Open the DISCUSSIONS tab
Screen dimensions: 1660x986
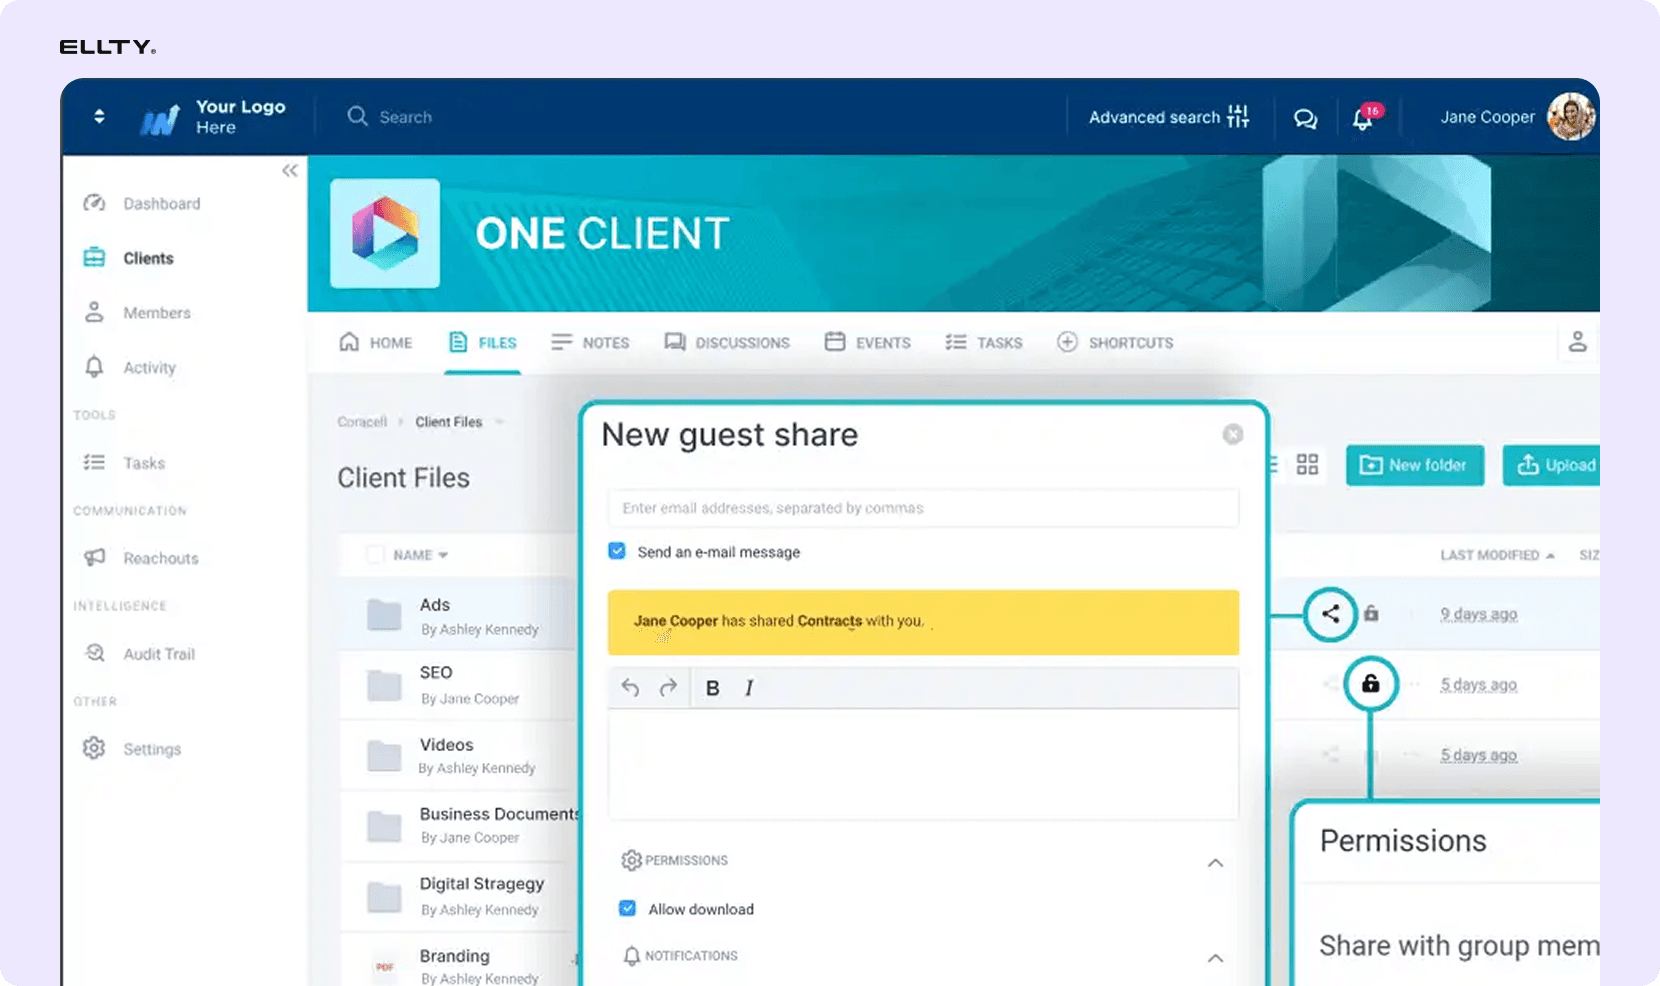(727, 342)
